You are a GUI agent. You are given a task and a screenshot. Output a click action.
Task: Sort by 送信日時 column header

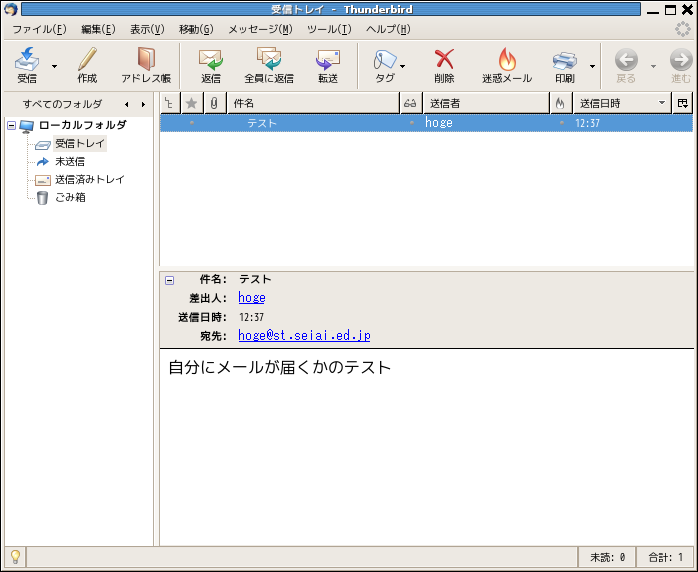click(x=622, y=104)
